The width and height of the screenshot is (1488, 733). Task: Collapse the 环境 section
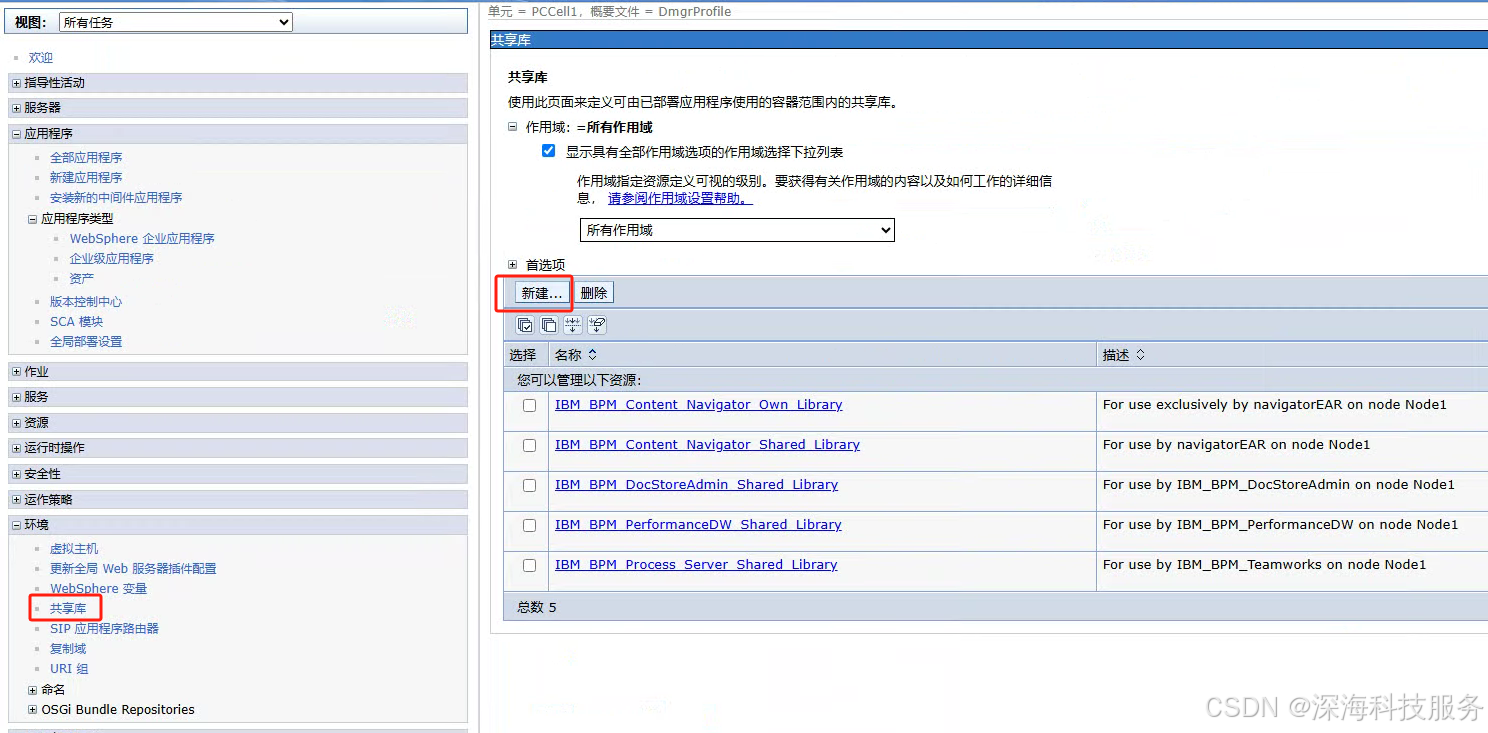pos(16,525)
